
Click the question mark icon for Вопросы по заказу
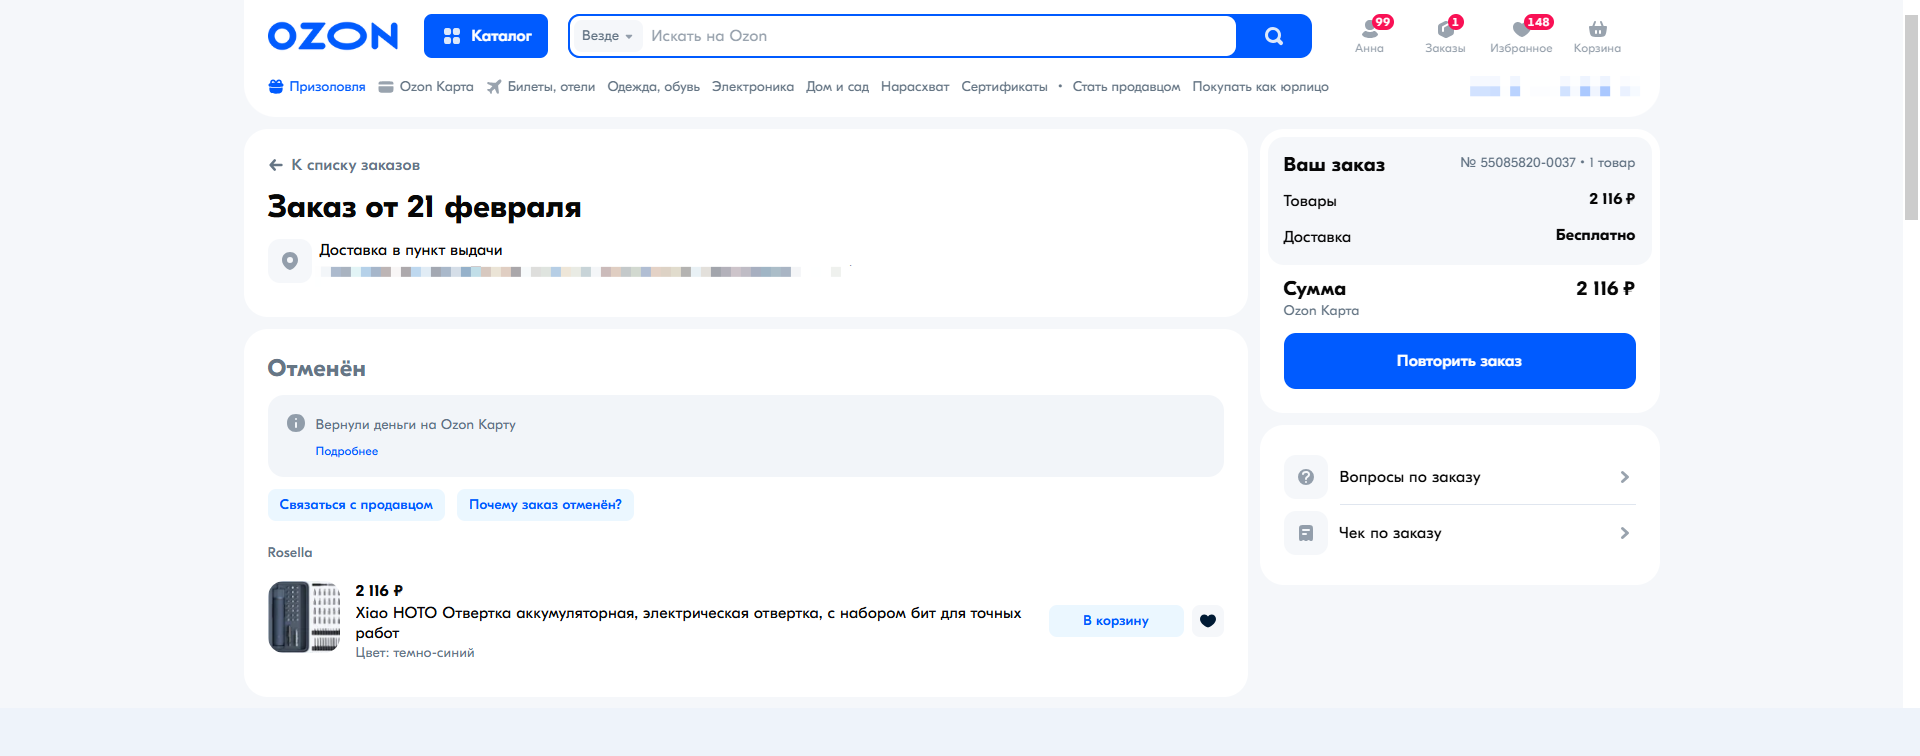point(1306,477)
